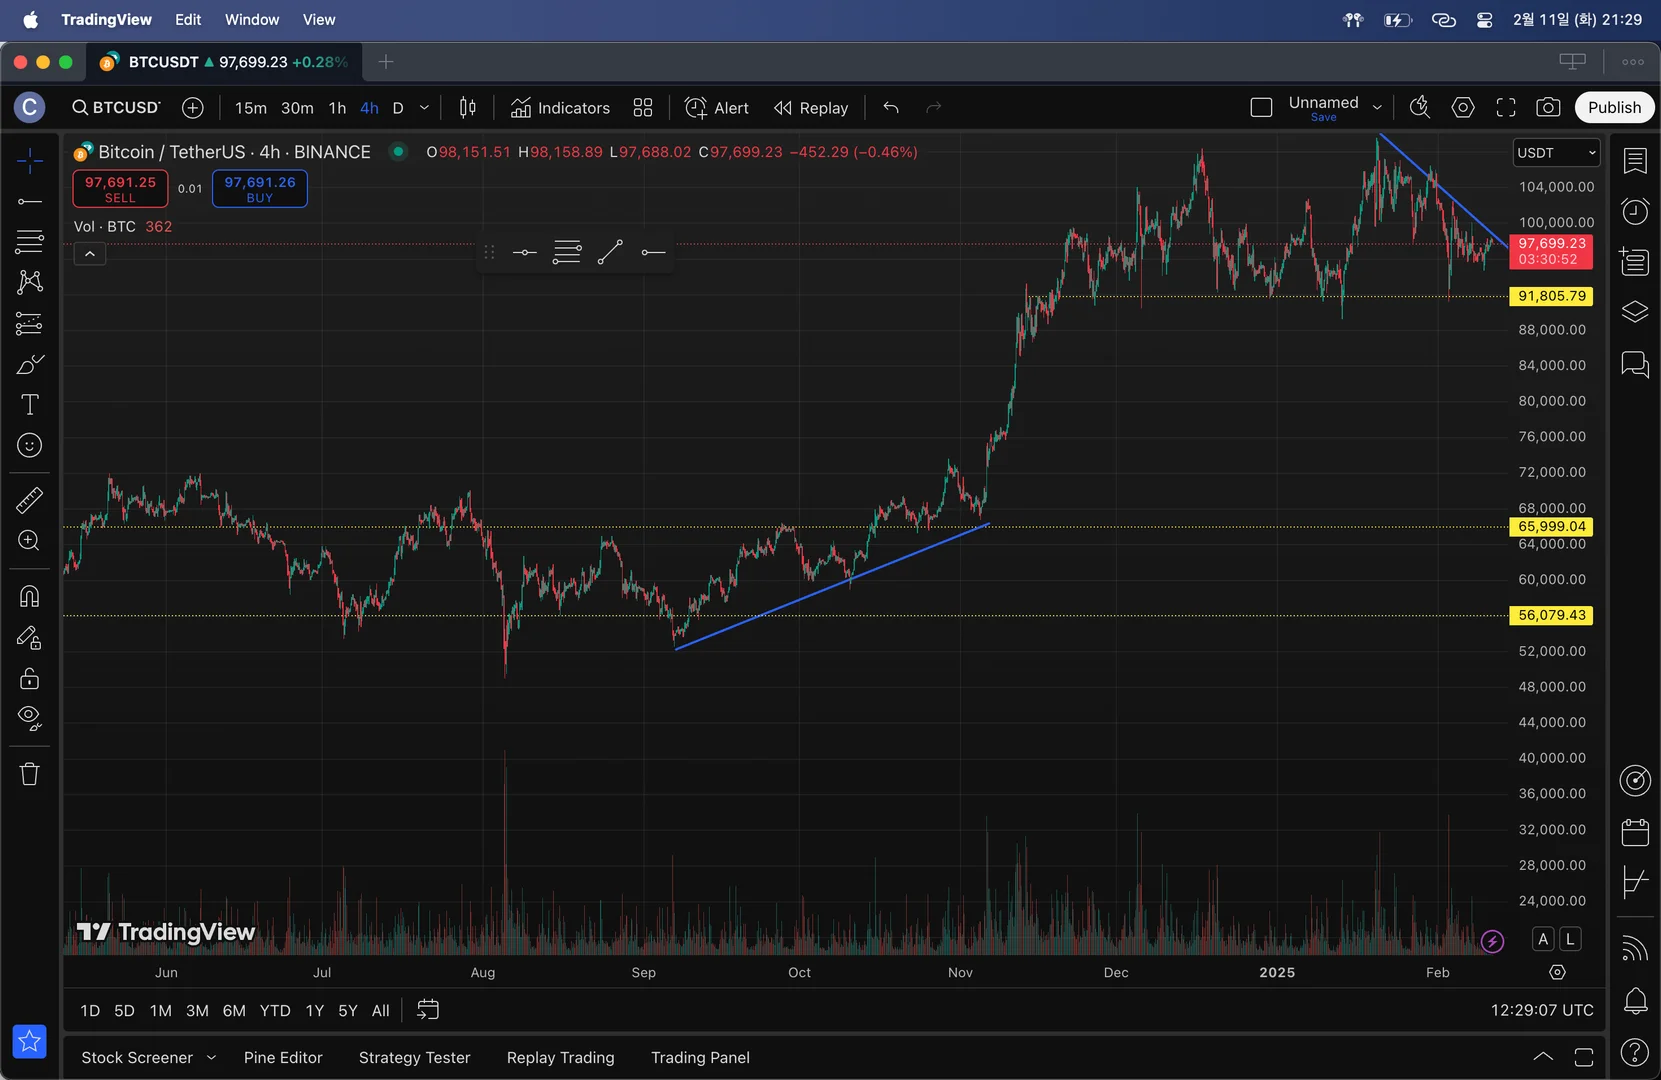Open the economic calendar panel

pos(1635,831)
